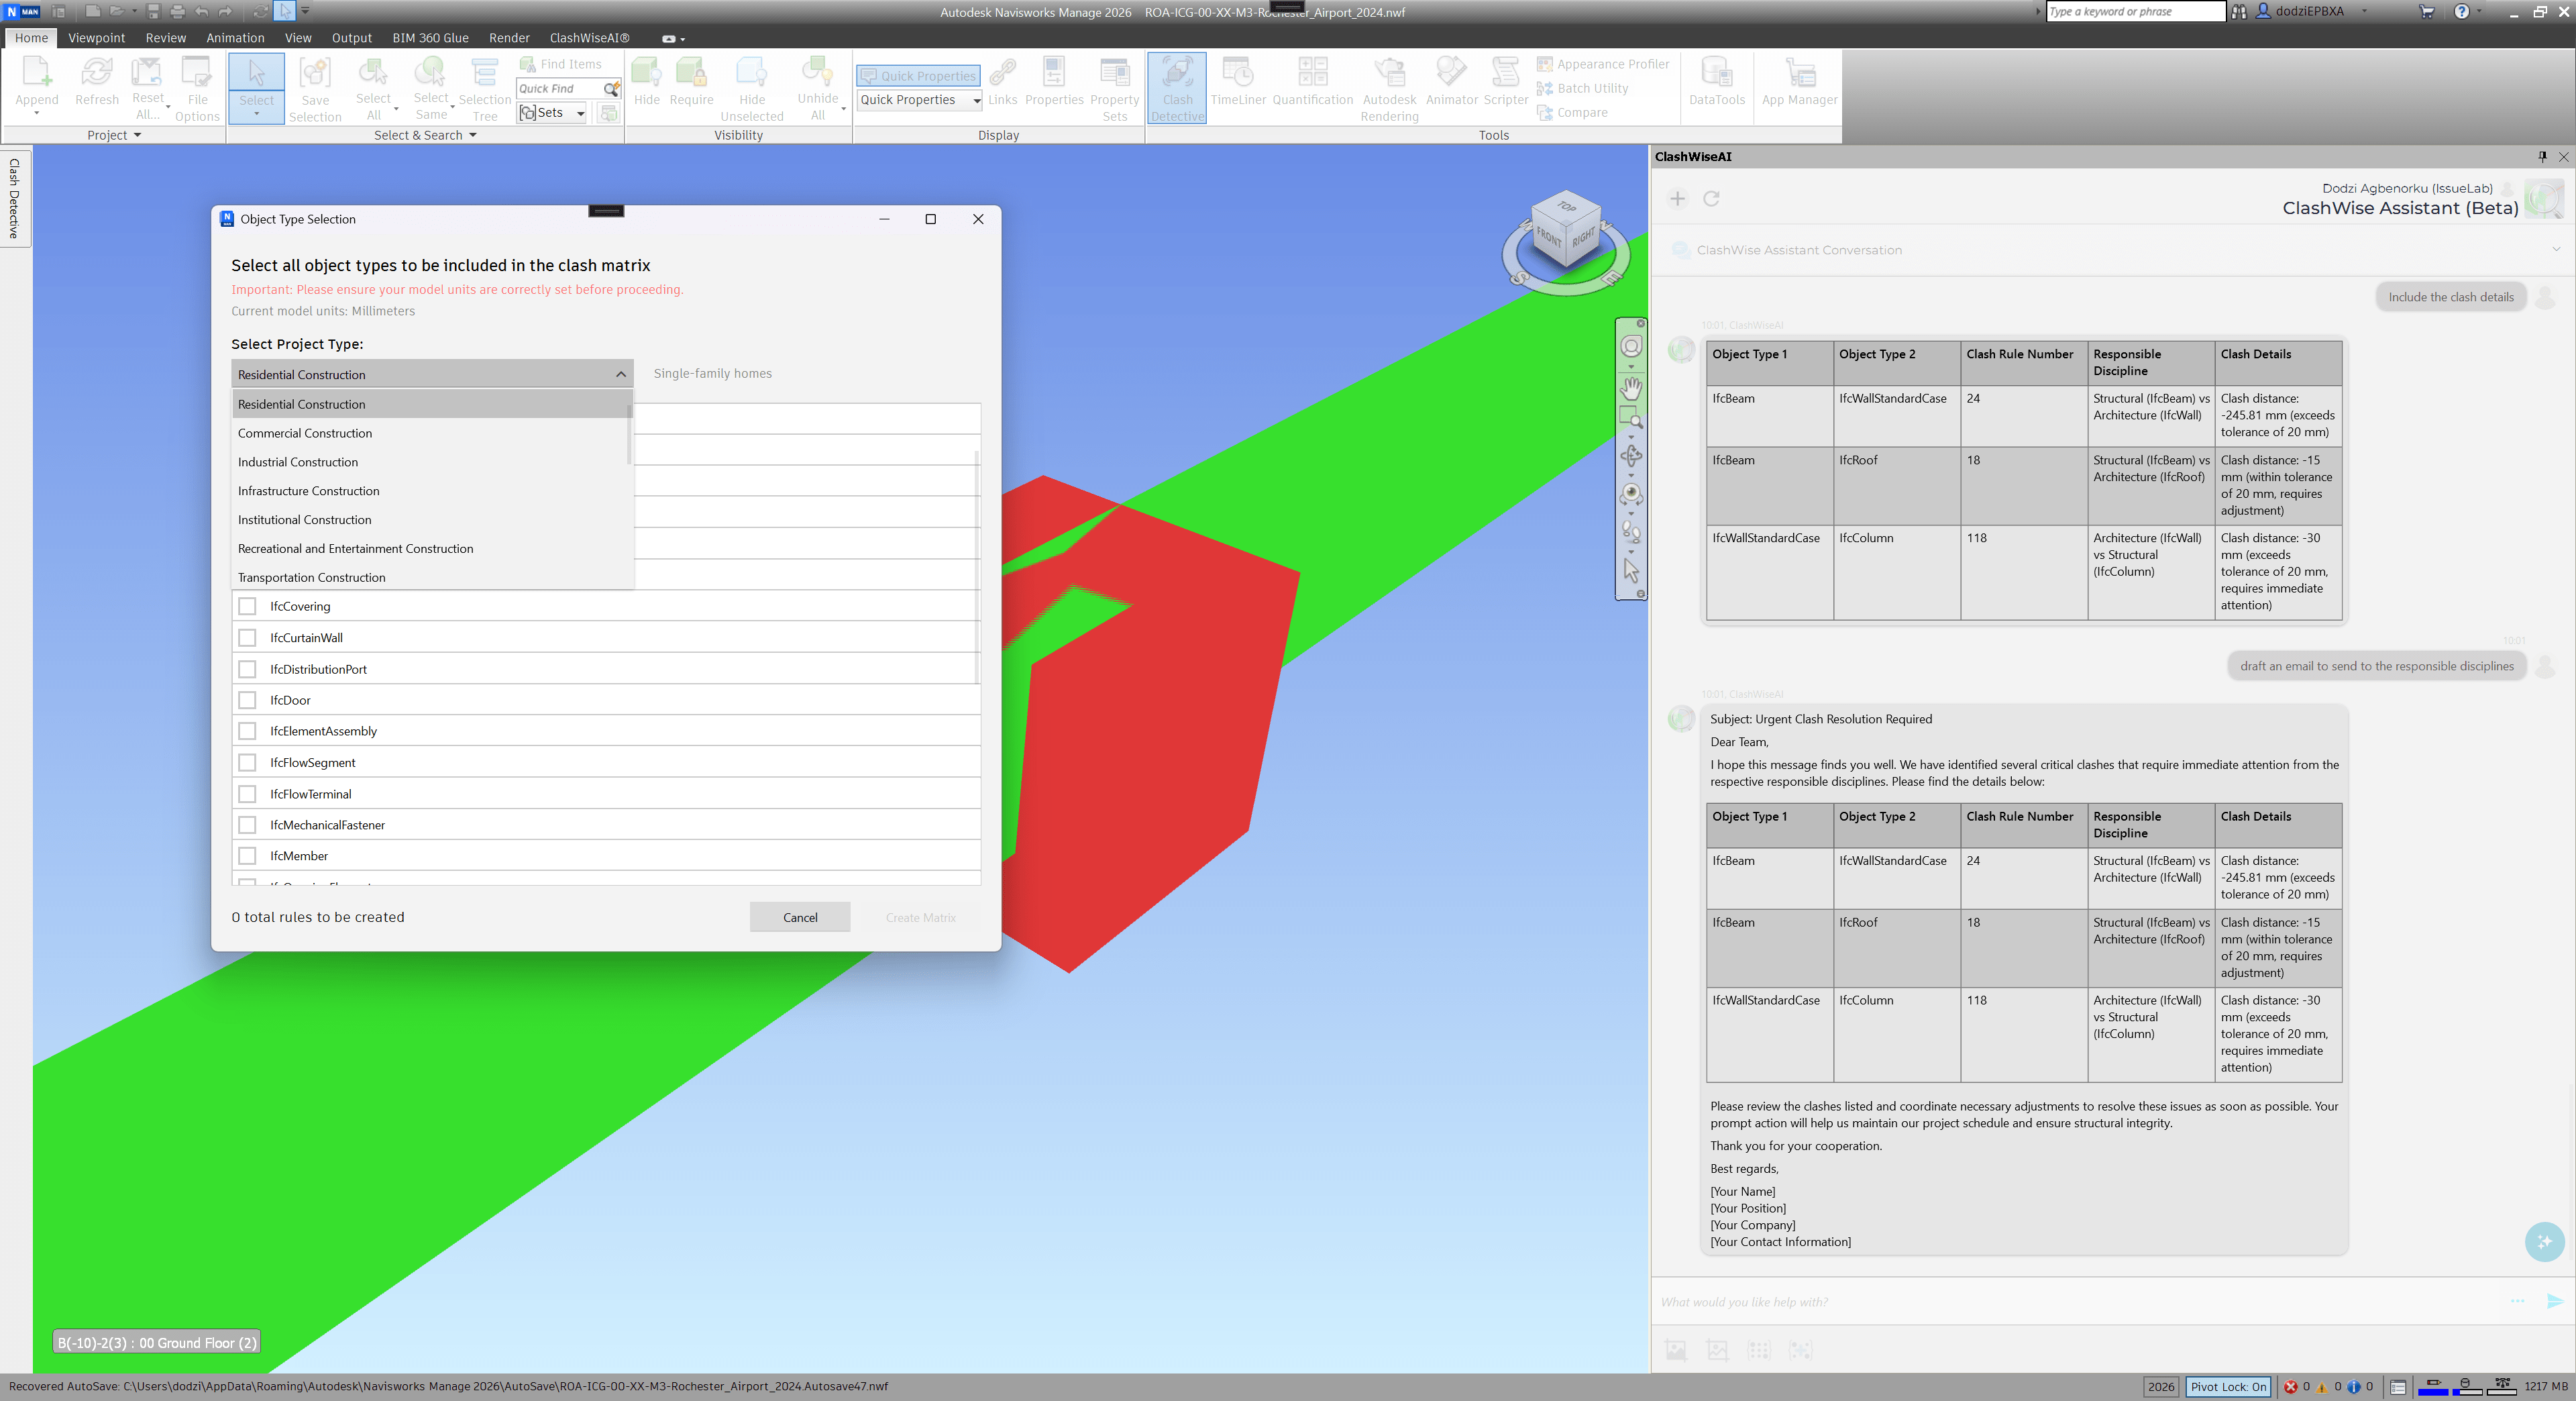The image size is (2576, 1401).
Task: Collapse the Select Project Type dropdown
Action: click(620, 374)
